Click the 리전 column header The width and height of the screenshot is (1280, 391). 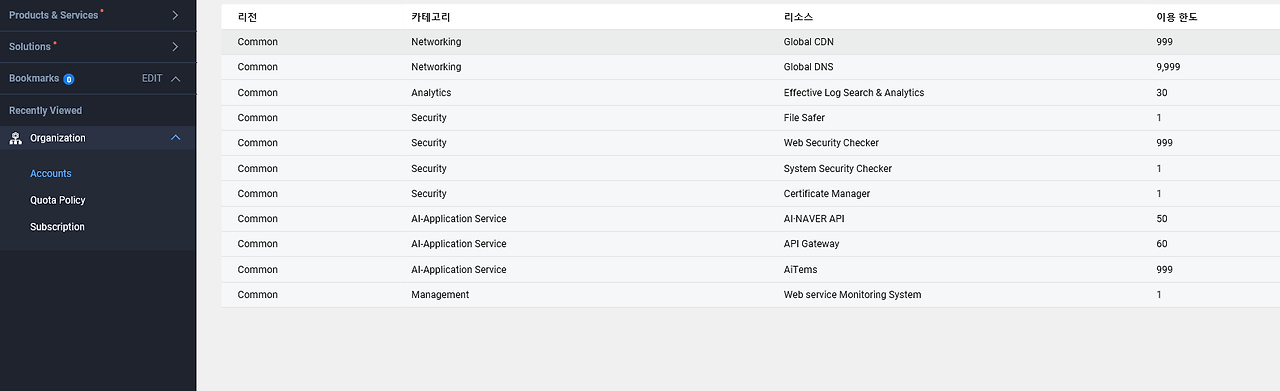click(248, 18)
